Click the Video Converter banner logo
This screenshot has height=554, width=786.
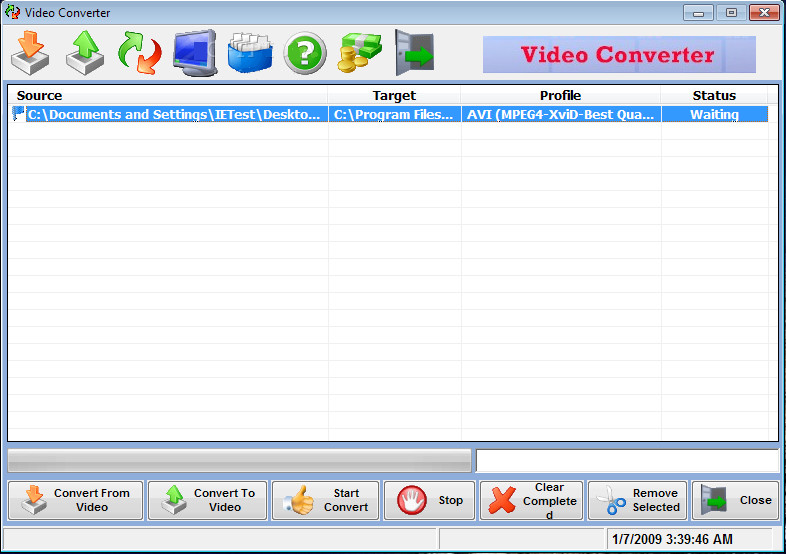coord(619,54)
